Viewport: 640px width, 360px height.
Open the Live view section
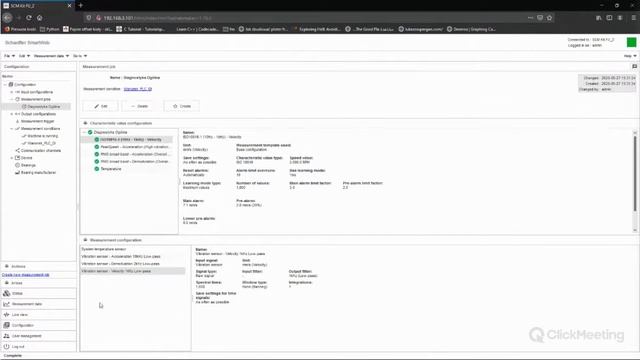pyautogui.click(x=38, y=314)
